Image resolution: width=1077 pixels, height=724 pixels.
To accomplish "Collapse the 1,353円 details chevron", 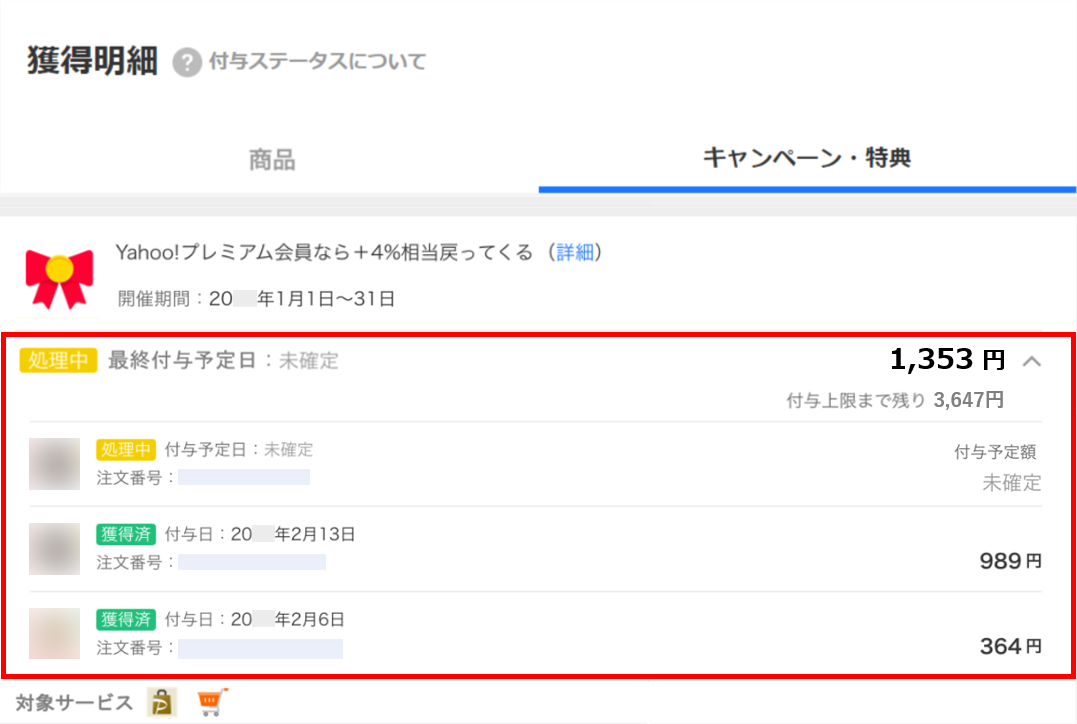I will 1032,361.
